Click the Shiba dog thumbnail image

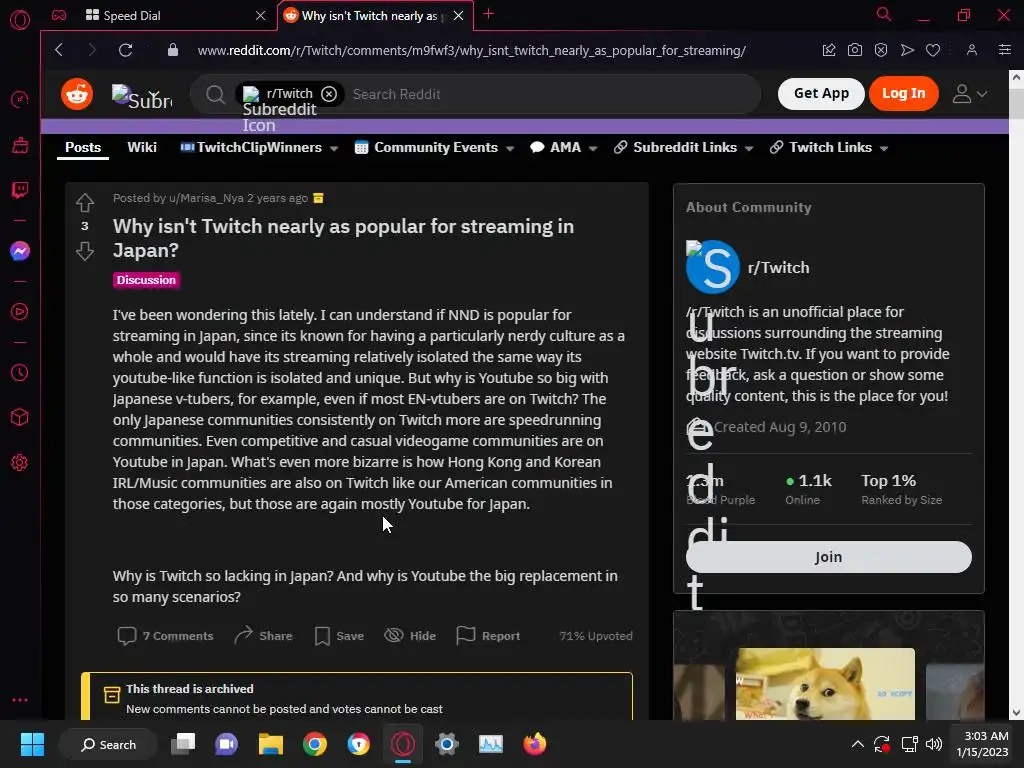click(825, 684)
